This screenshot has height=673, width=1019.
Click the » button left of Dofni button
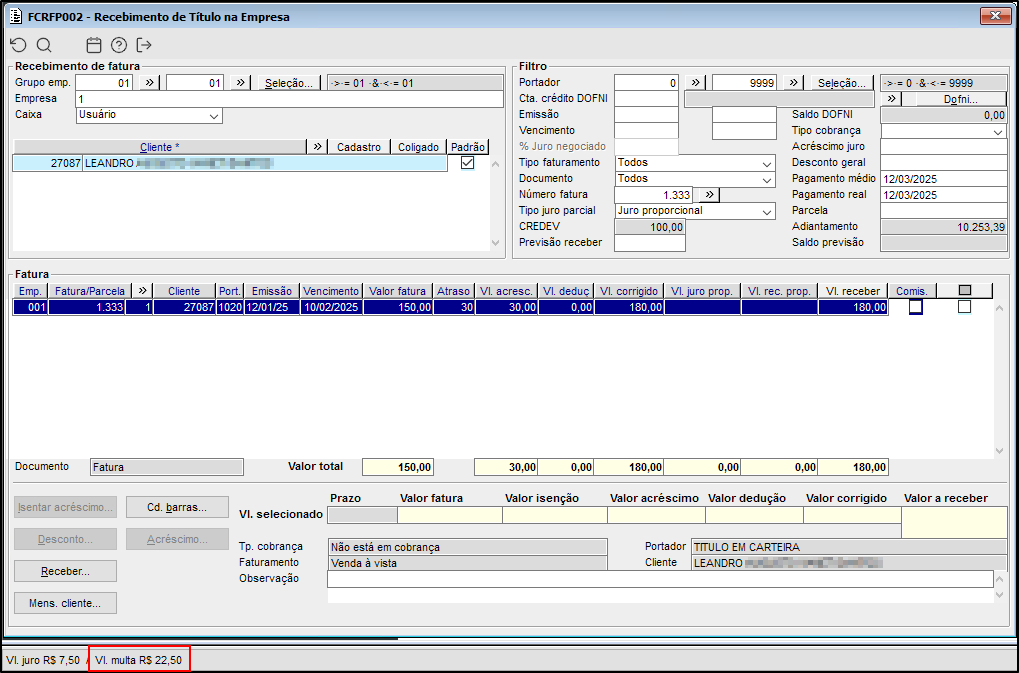point(891,99)
